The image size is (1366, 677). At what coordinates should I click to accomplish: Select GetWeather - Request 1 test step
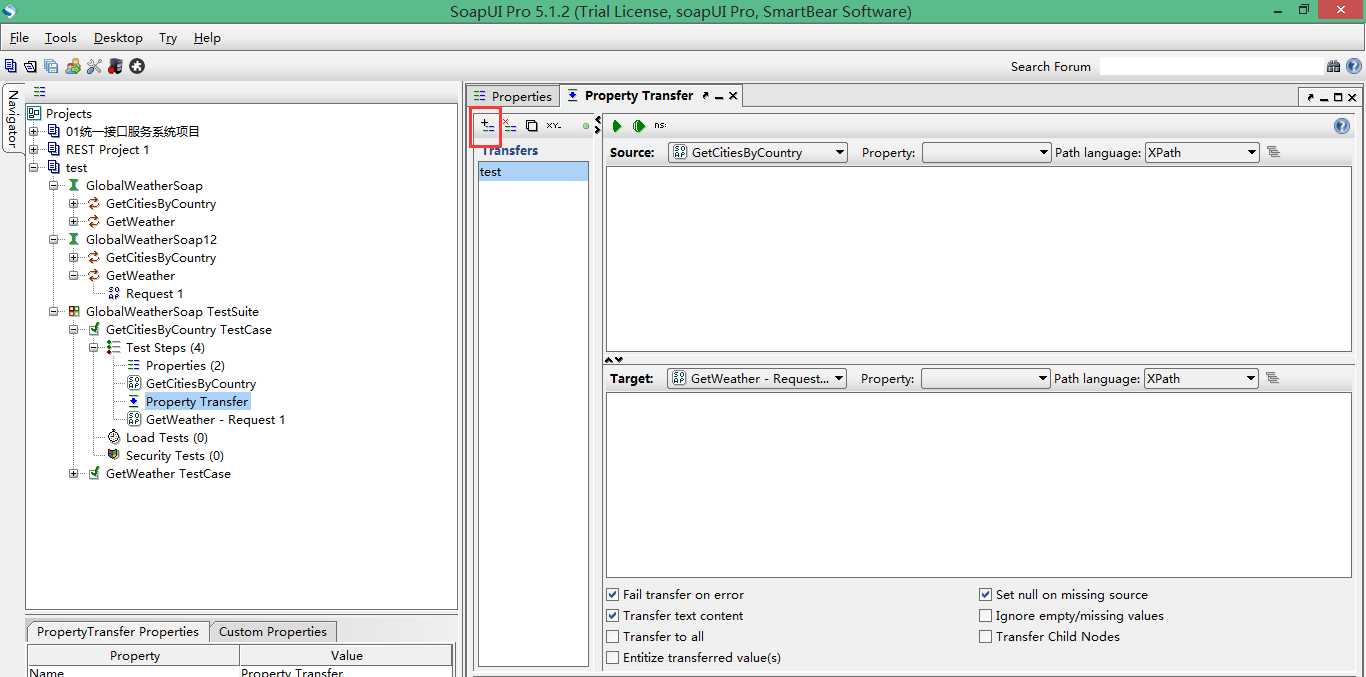click(215, 419)
